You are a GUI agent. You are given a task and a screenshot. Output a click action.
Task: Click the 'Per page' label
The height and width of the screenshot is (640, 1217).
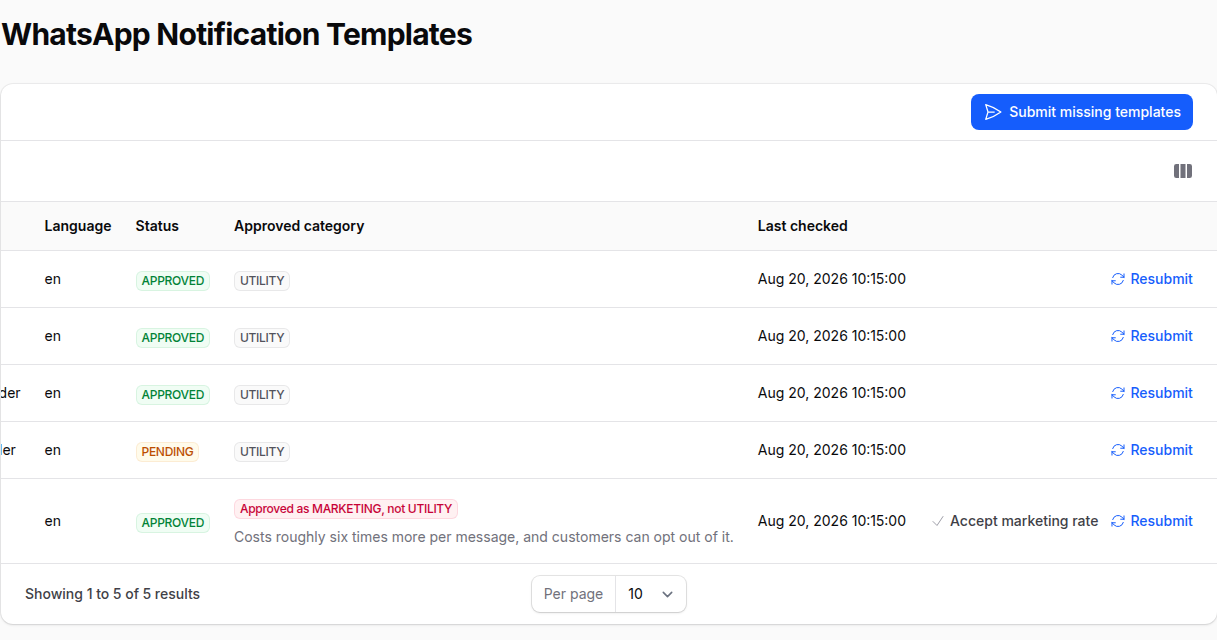point(573,594)
